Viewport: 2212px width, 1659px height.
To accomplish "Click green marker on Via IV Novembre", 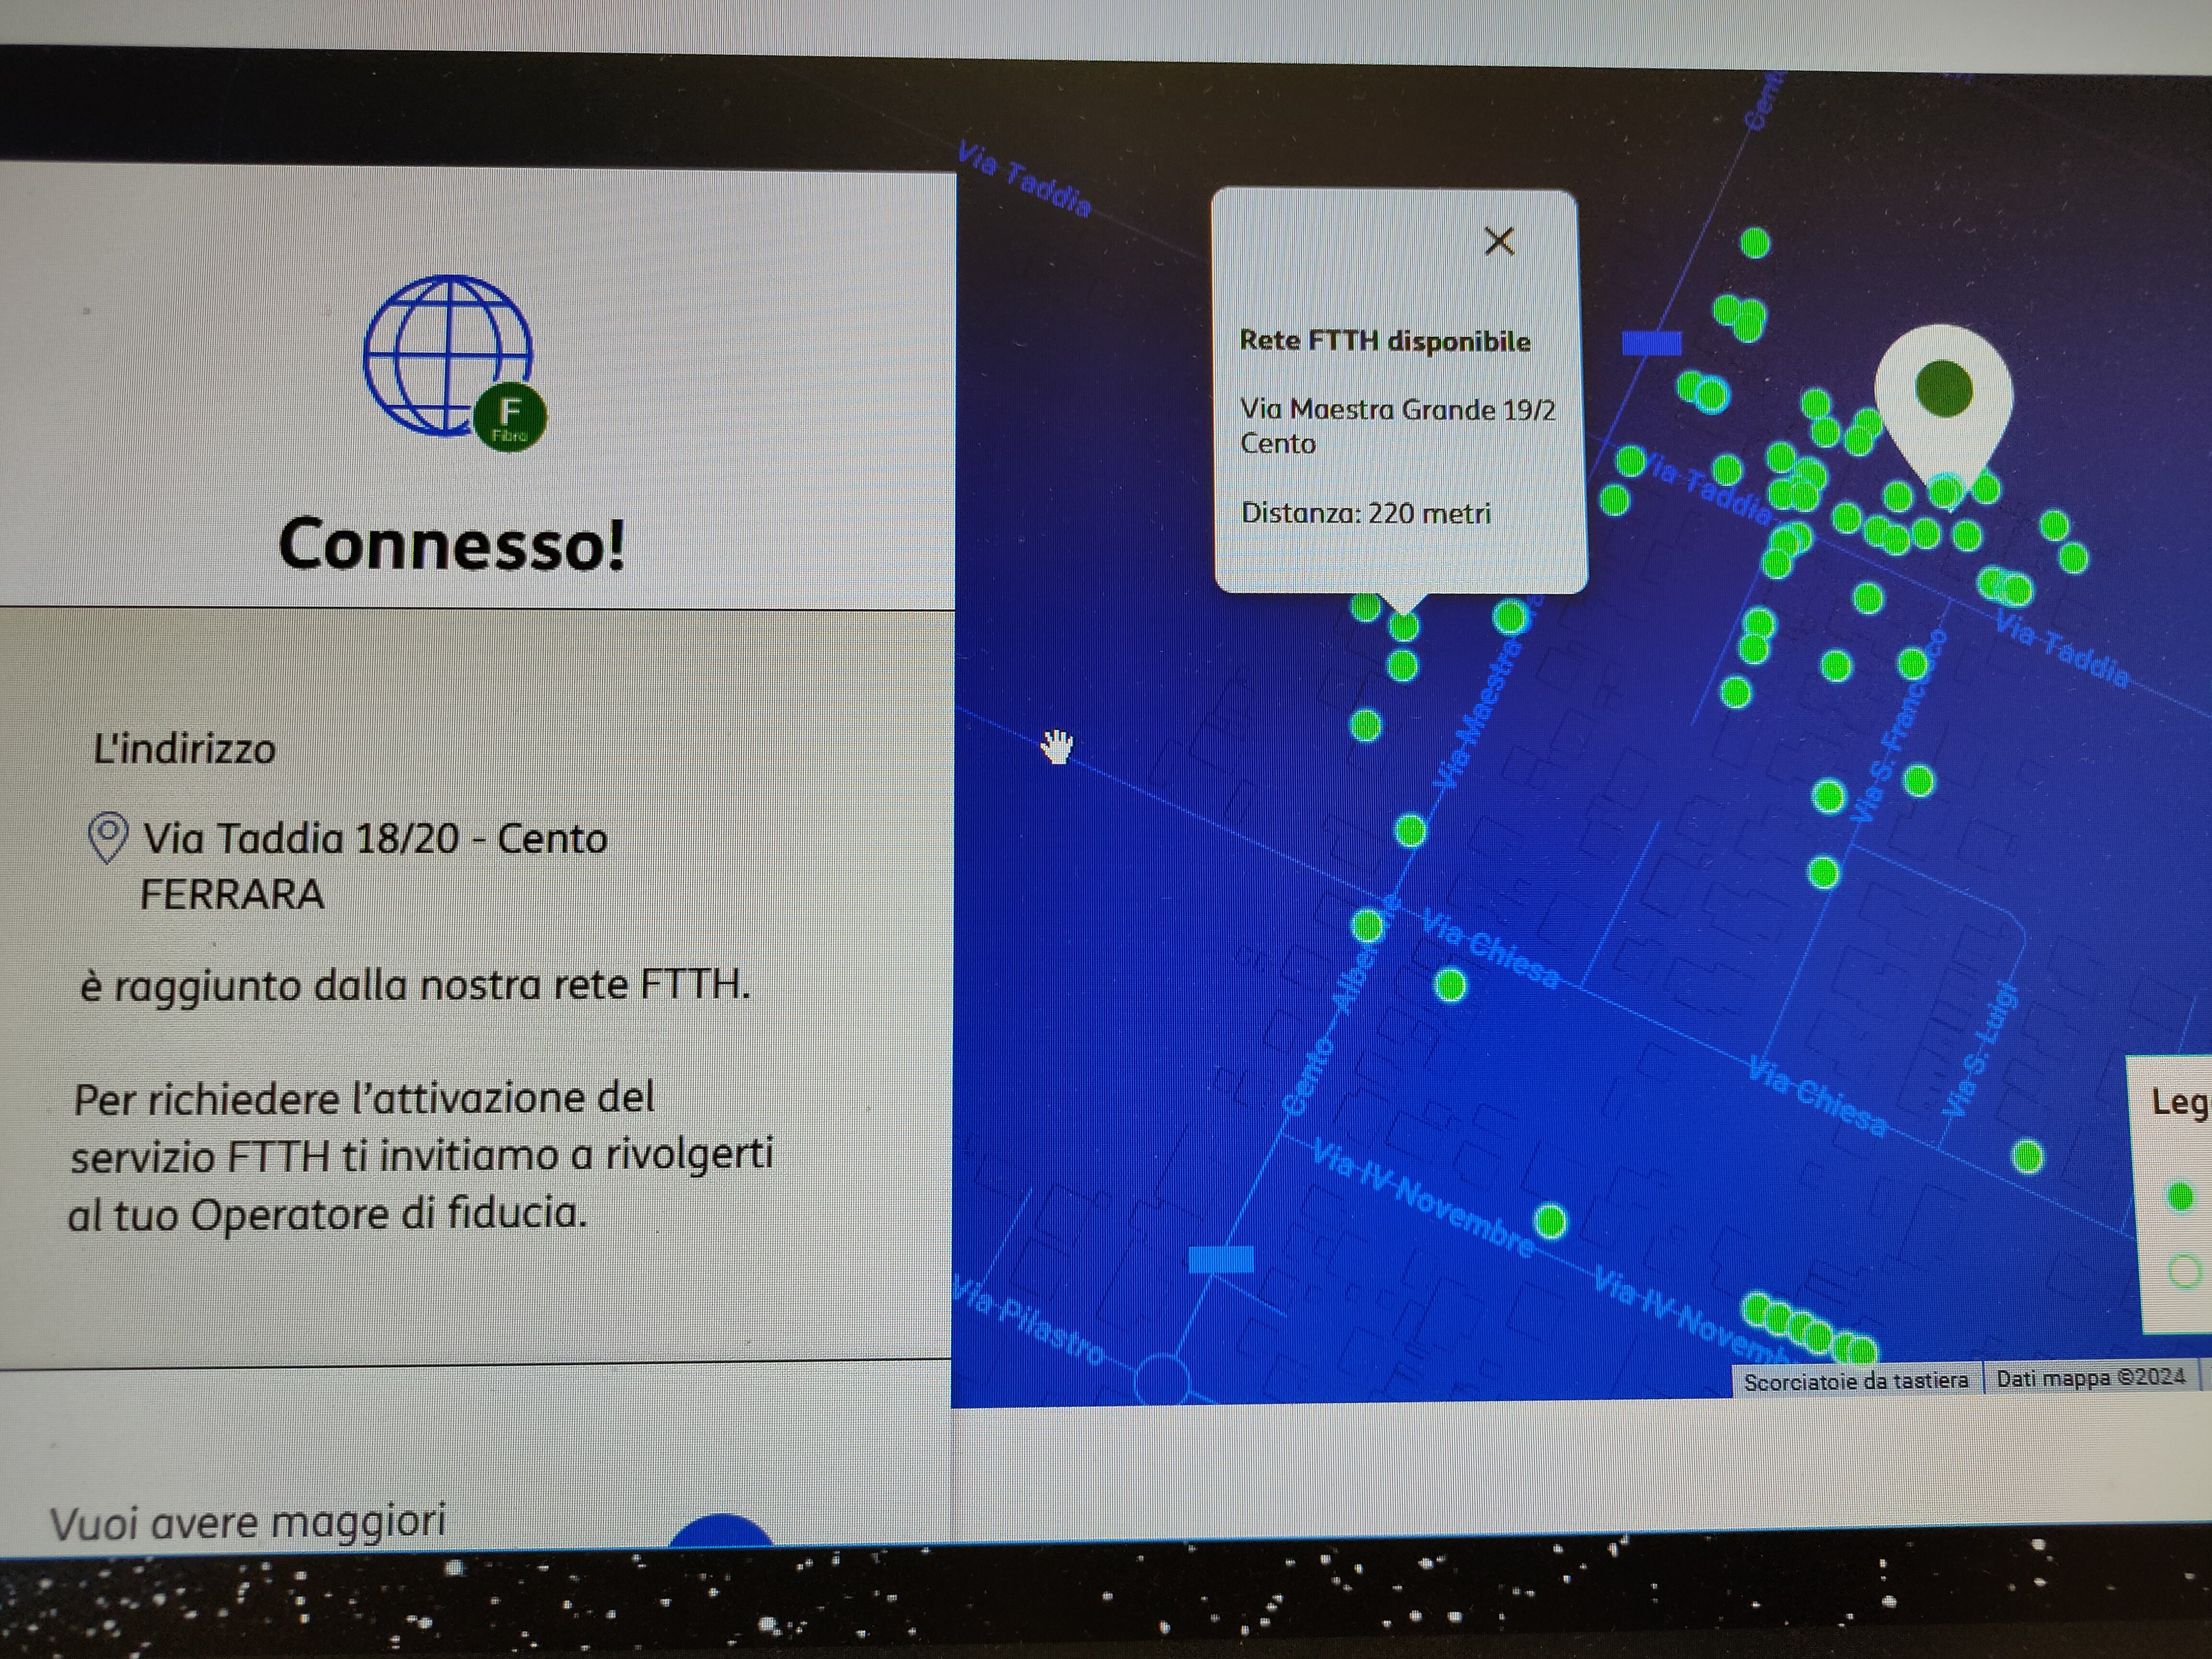I will [x=1550, y=1221].
